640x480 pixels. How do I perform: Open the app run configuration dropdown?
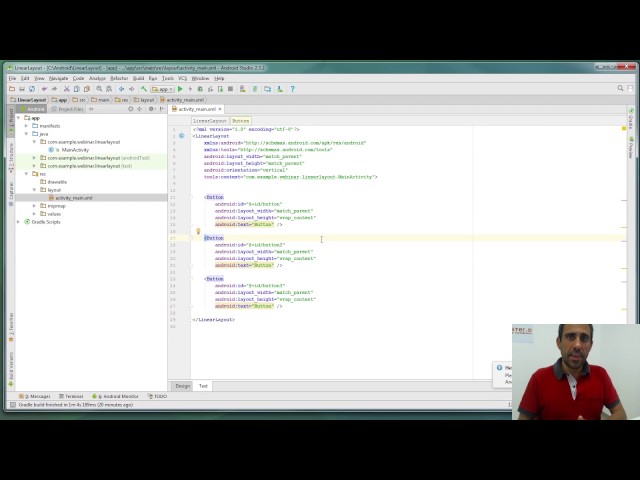(162, 89)
